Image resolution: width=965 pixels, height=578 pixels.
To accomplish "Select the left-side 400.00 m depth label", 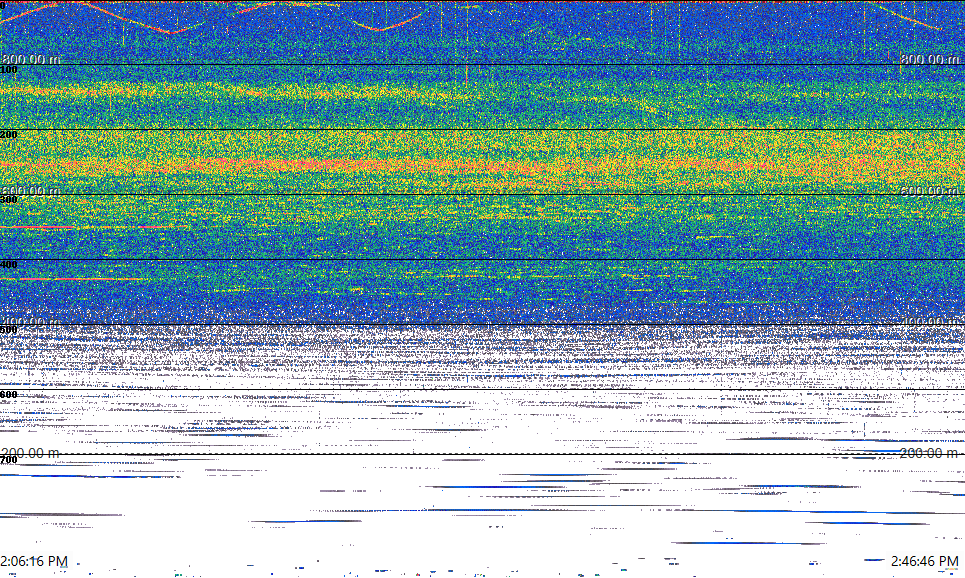I will coord(31,322).
